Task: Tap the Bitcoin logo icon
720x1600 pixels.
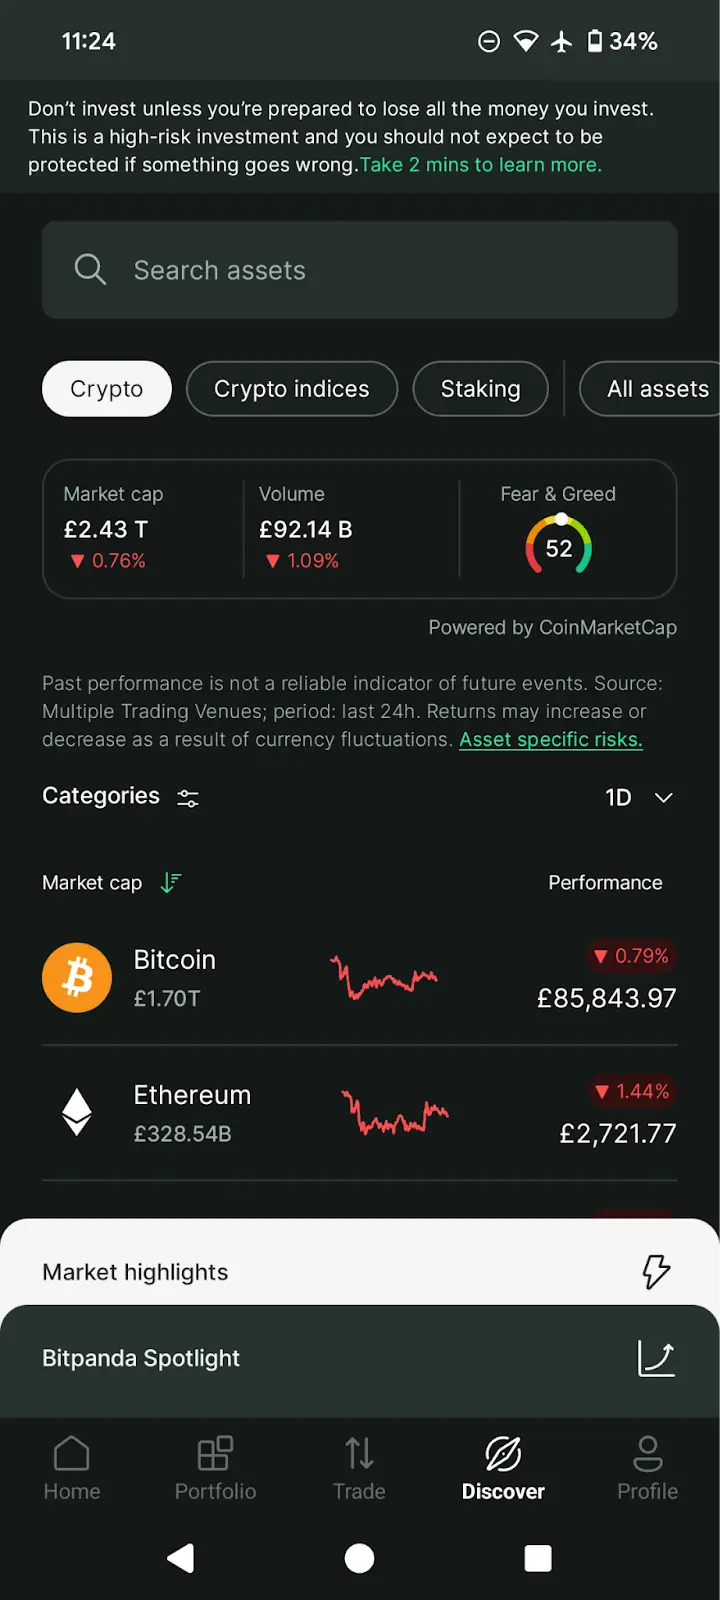Action: [x=77, y=978]
